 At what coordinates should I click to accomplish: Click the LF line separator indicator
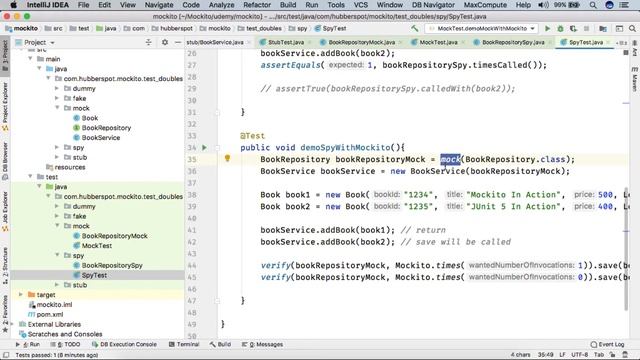(x=562, y=355)
